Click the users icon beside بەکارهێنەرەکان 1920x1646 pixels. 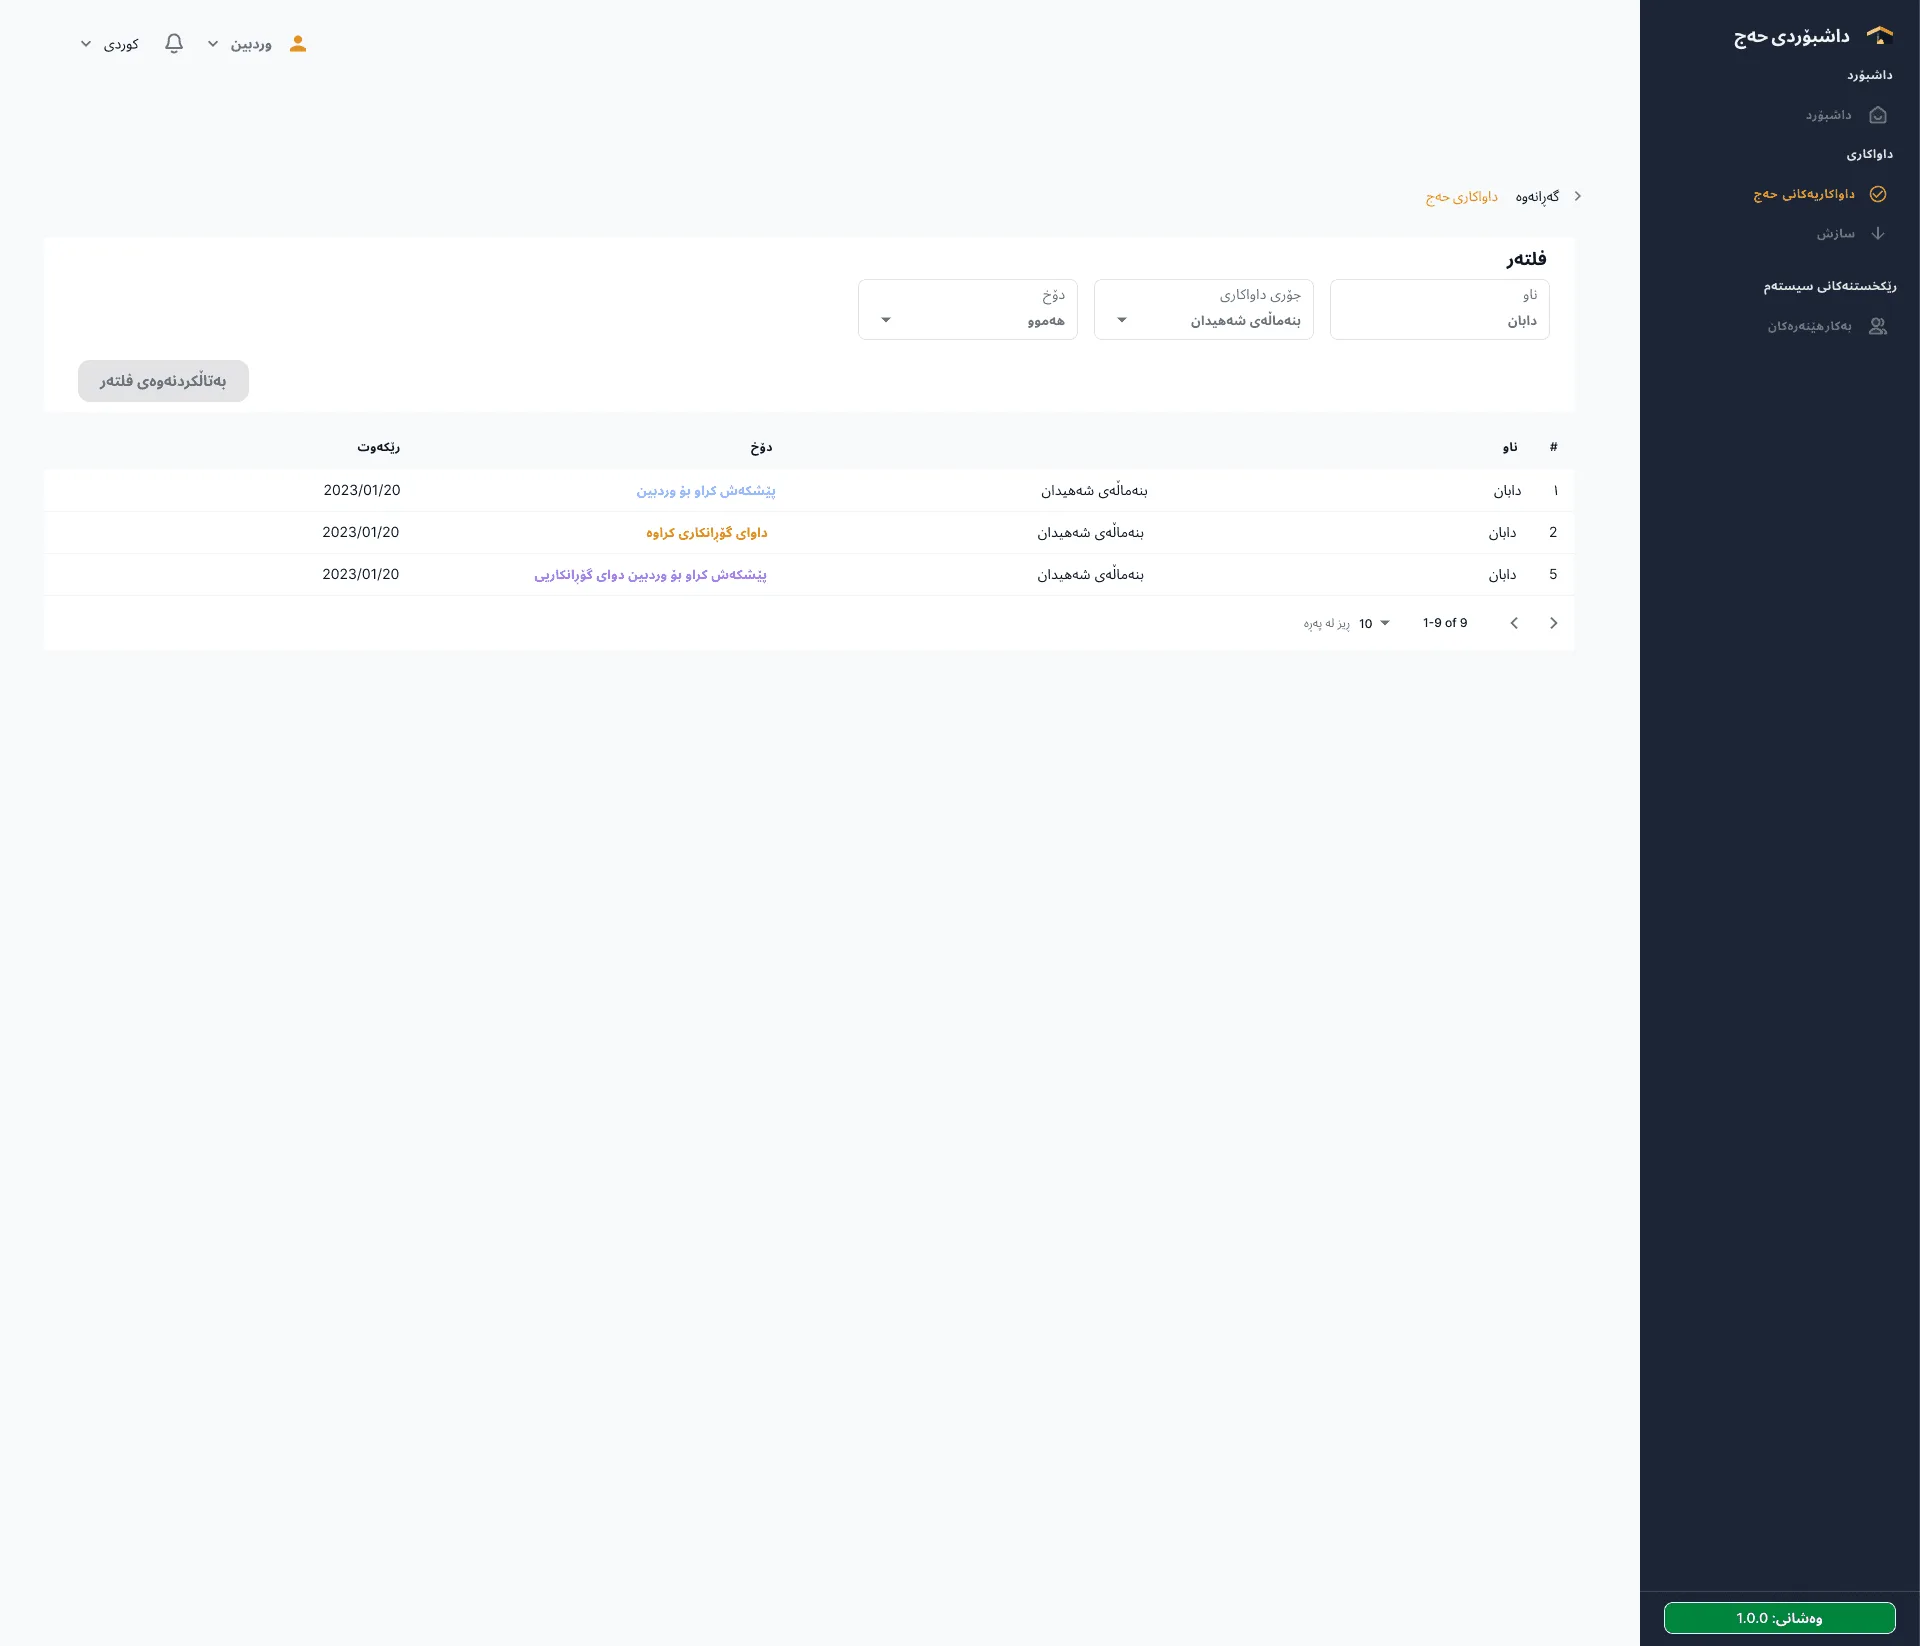pos(1878,326)
